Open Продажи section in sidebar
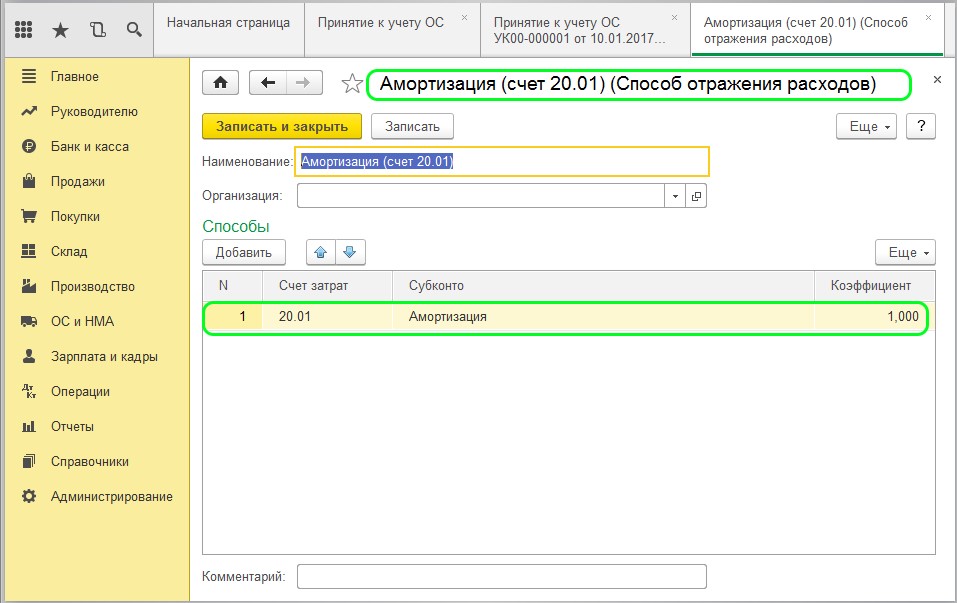The height and width of the screenshot is (603, 957). click(78, 182)
